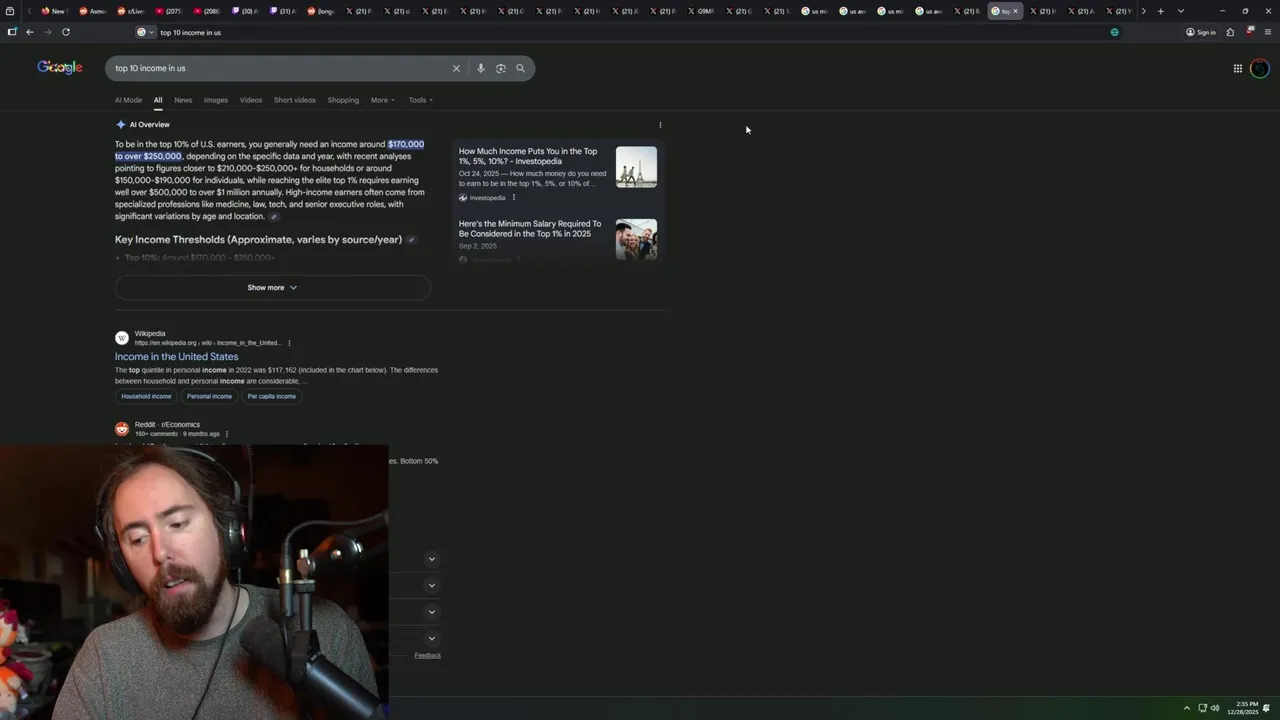Screen dimensions: 1280x720
Task: Open a new browser tab
Action: click(1161, 11)
